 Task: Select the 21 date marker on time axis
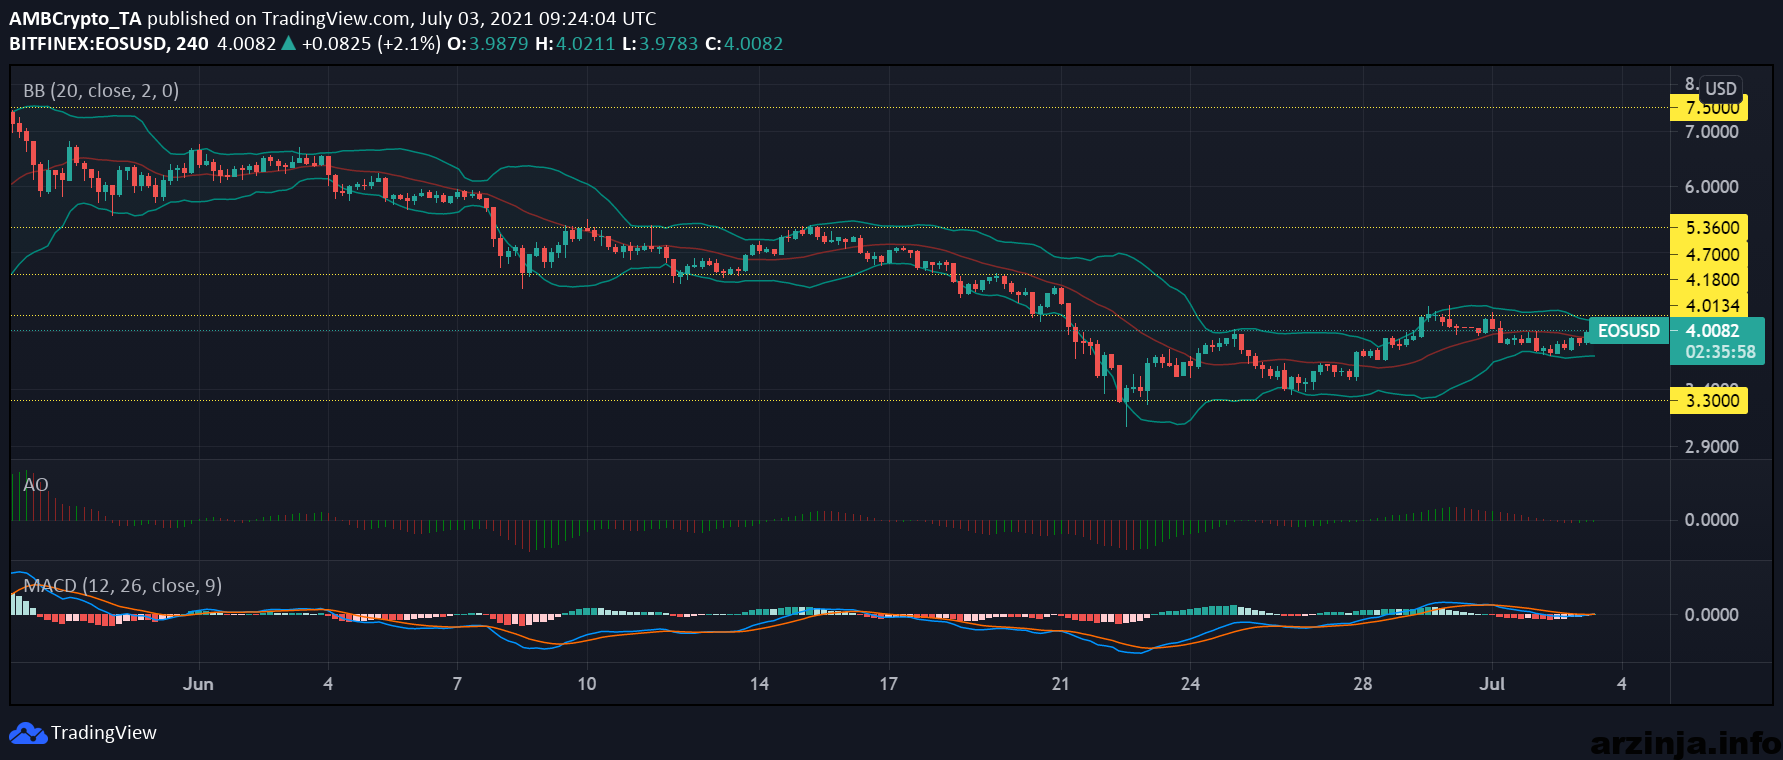pos(1060,684)
